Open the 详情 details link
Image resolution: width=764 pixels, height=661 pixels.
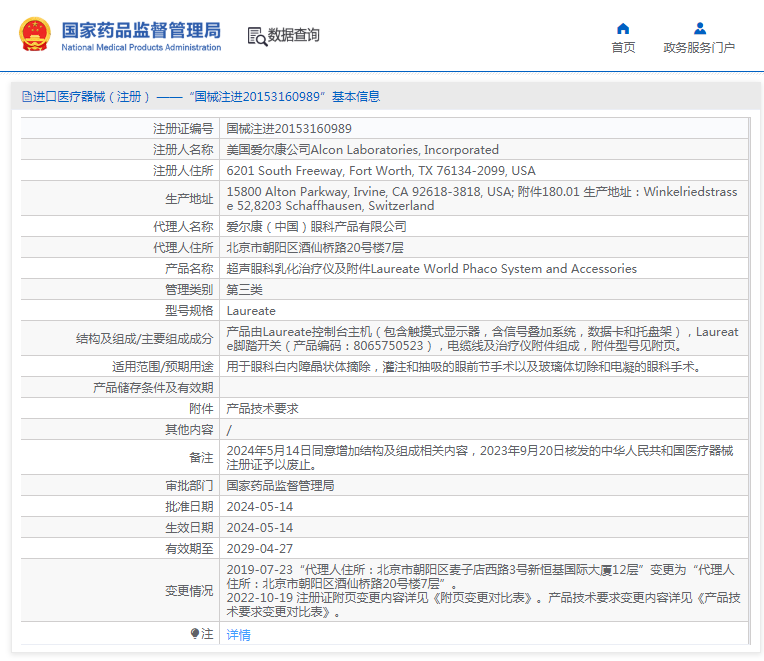(238, 634)
